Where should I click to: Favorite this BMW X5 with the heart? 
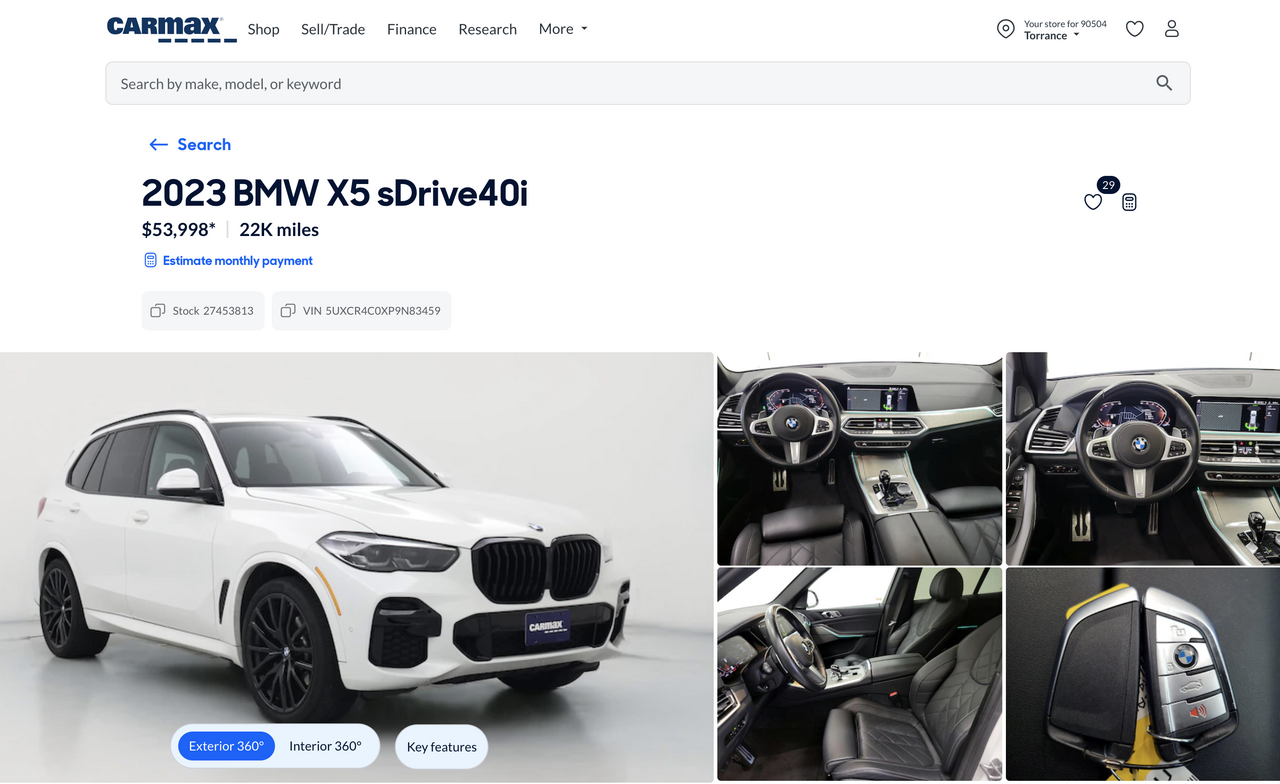(x=1093, y=202)
